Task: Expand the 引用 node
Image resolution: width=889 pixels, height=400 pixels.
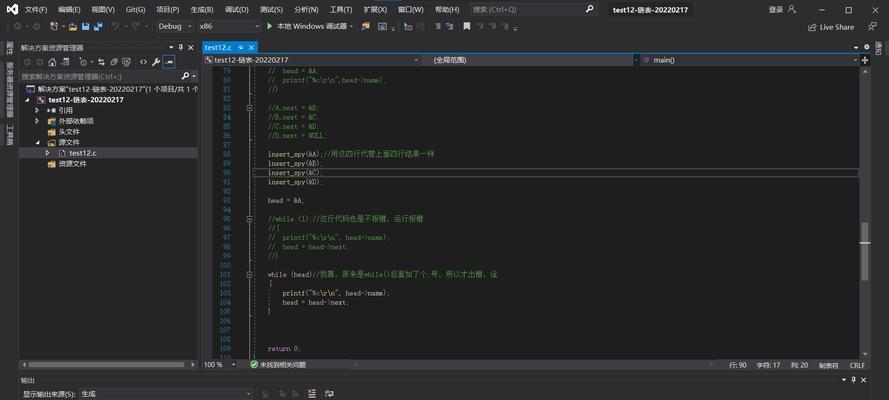Action: [37, 110]
